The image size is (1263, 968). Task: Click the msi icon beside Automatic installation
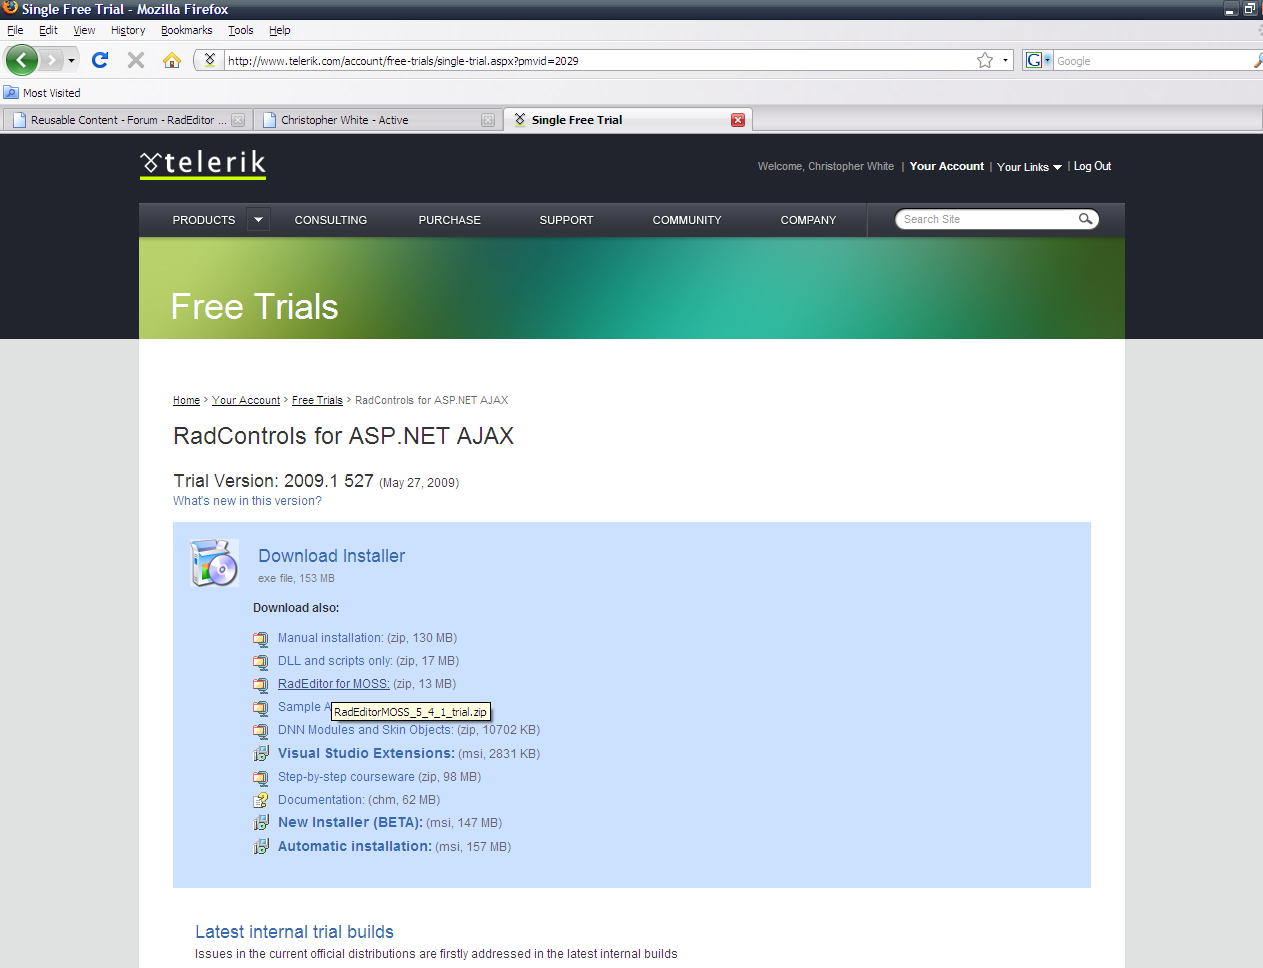[261, 847]
